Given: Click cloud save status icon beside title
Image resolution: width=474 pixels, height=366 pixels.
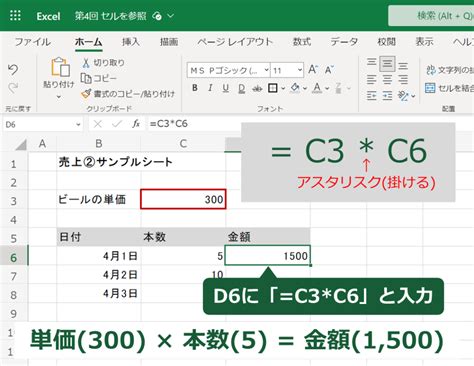Looking at the screenshot, I should (x=157, y=16).
